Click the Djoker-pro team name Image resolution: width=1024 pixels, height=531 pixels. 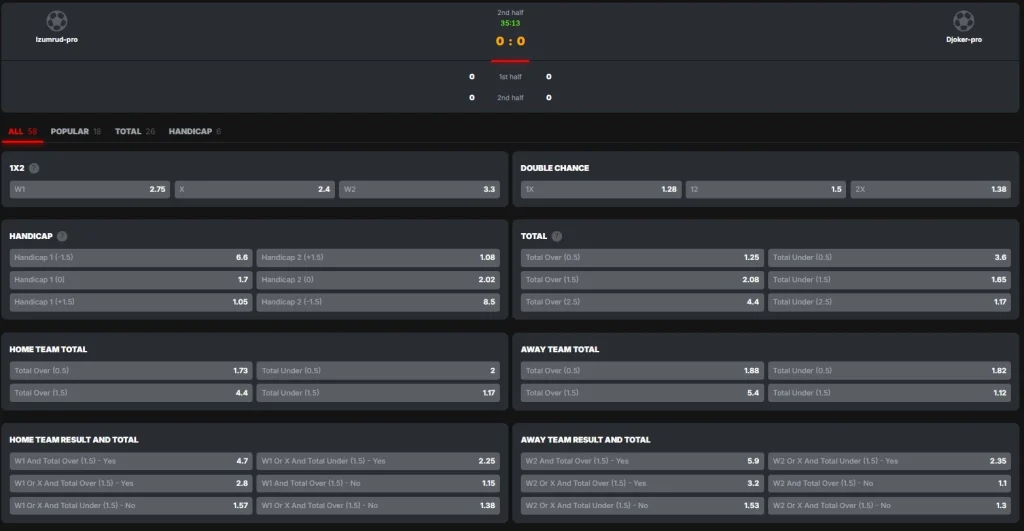click(964, 39)
